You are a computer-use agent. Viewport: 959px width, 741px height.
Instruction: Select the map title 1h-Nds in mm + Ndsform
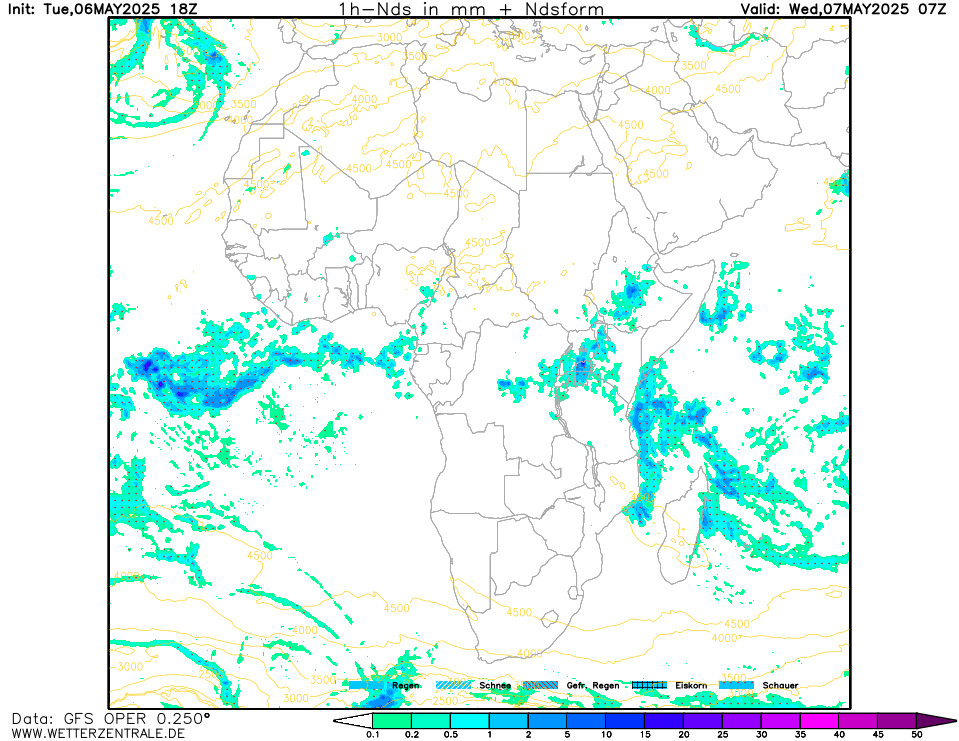point(471,9)
